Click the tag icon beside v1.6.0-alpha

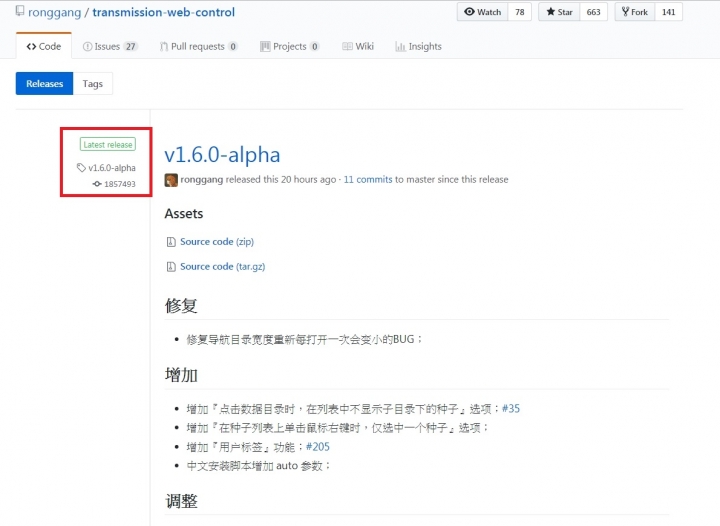(81, 168)
